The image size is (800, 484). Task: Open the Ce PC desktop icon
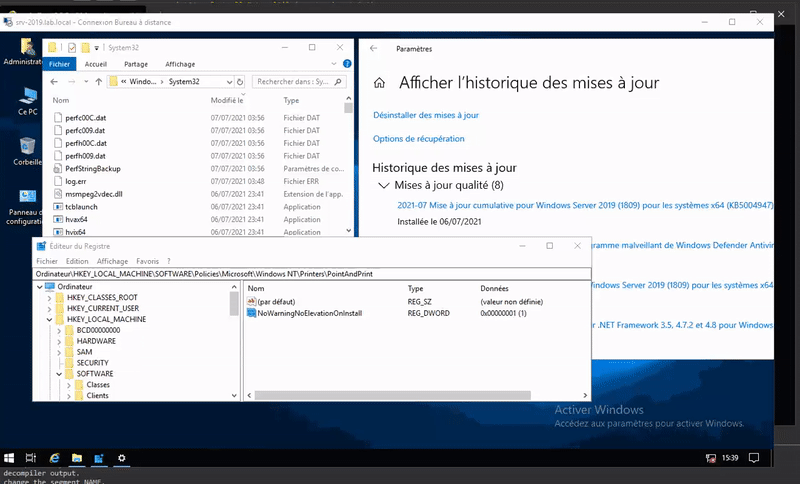28,101
